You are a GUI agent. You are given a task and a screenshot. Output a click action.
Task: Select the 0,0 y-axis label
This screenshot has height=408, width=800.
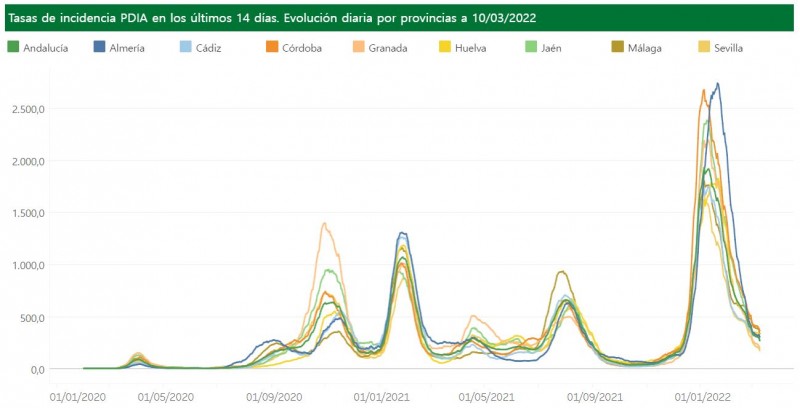pos(38,370)
